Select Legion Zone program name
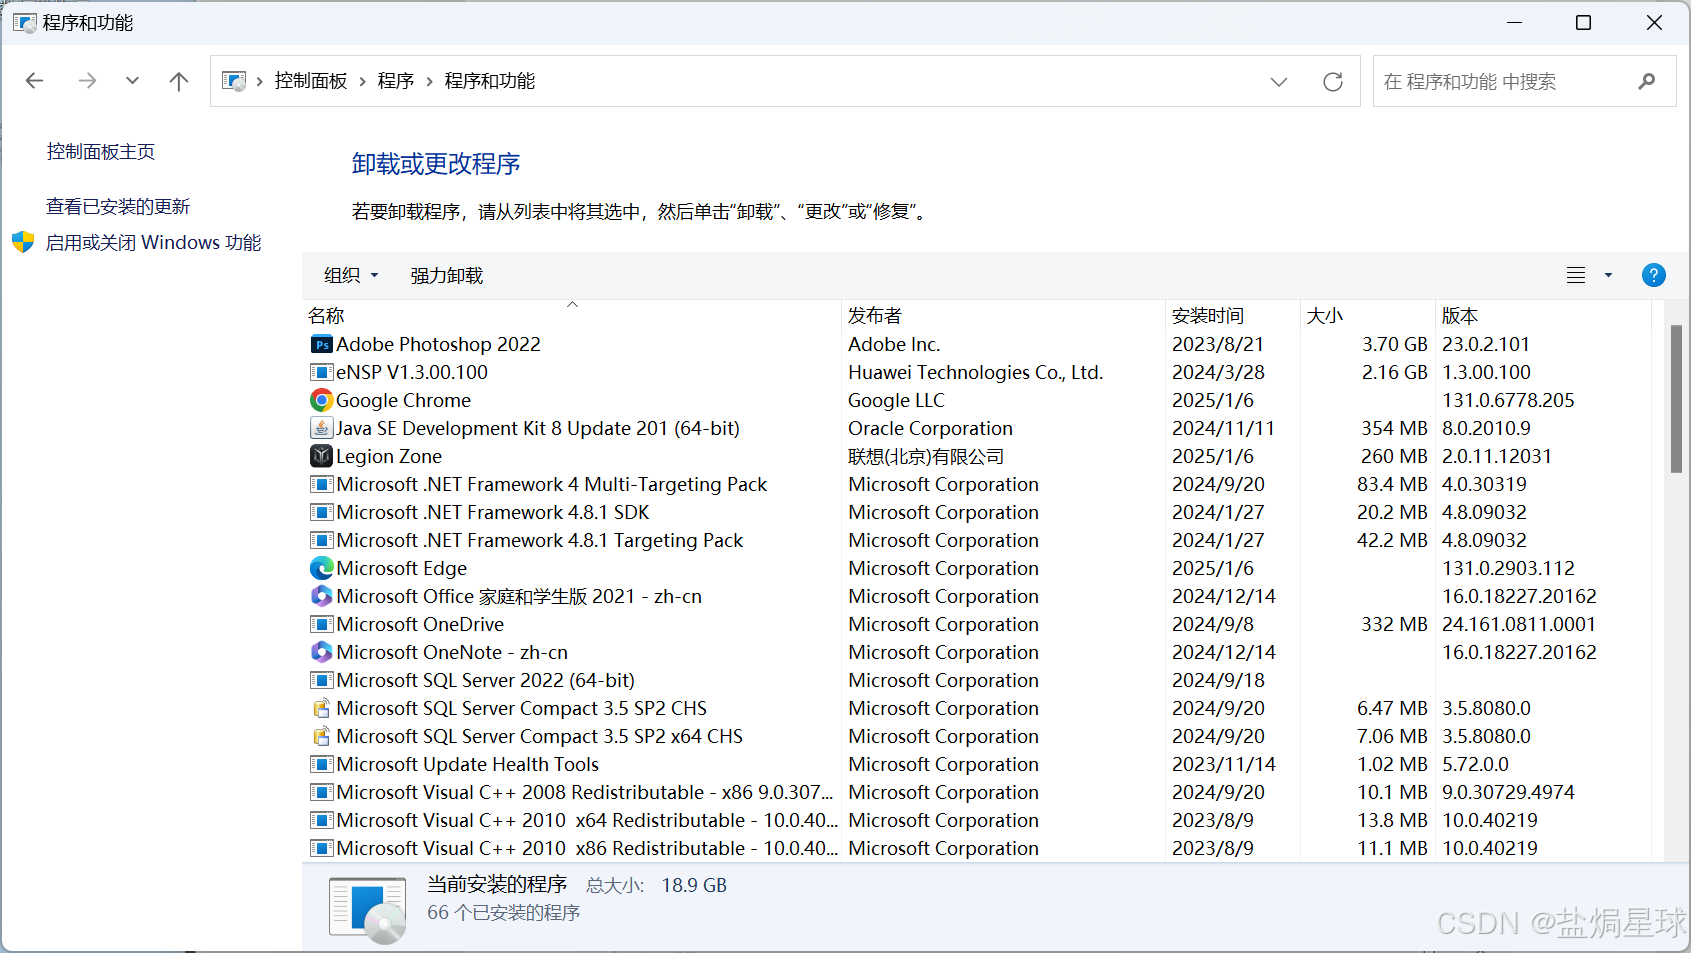Screen dimensions: 1691x953 click(x=389, y=457)
